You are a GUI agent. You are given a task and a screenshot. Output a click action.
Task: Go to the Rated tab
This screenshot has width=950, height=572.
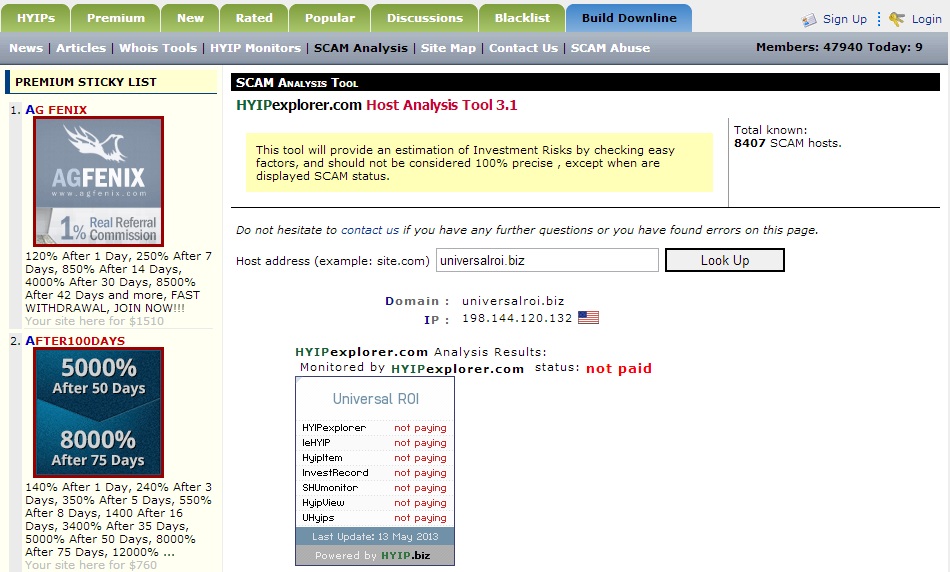pos(254,18)
